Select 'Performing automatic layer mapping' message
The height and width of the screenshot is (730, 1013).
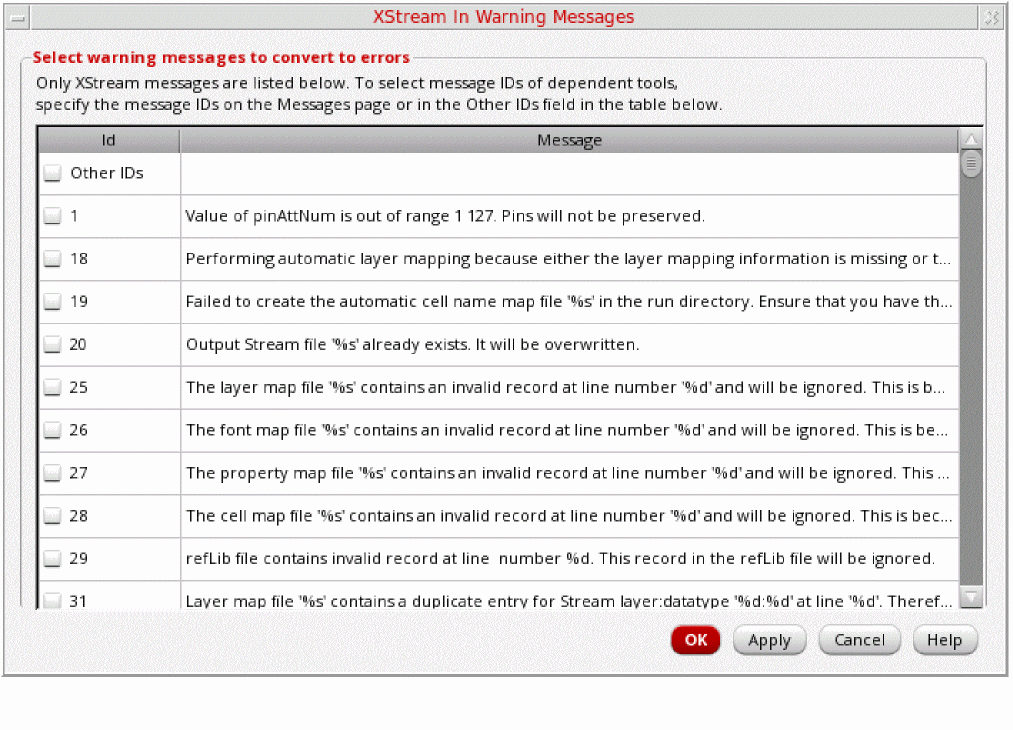[x=569, y=259]
